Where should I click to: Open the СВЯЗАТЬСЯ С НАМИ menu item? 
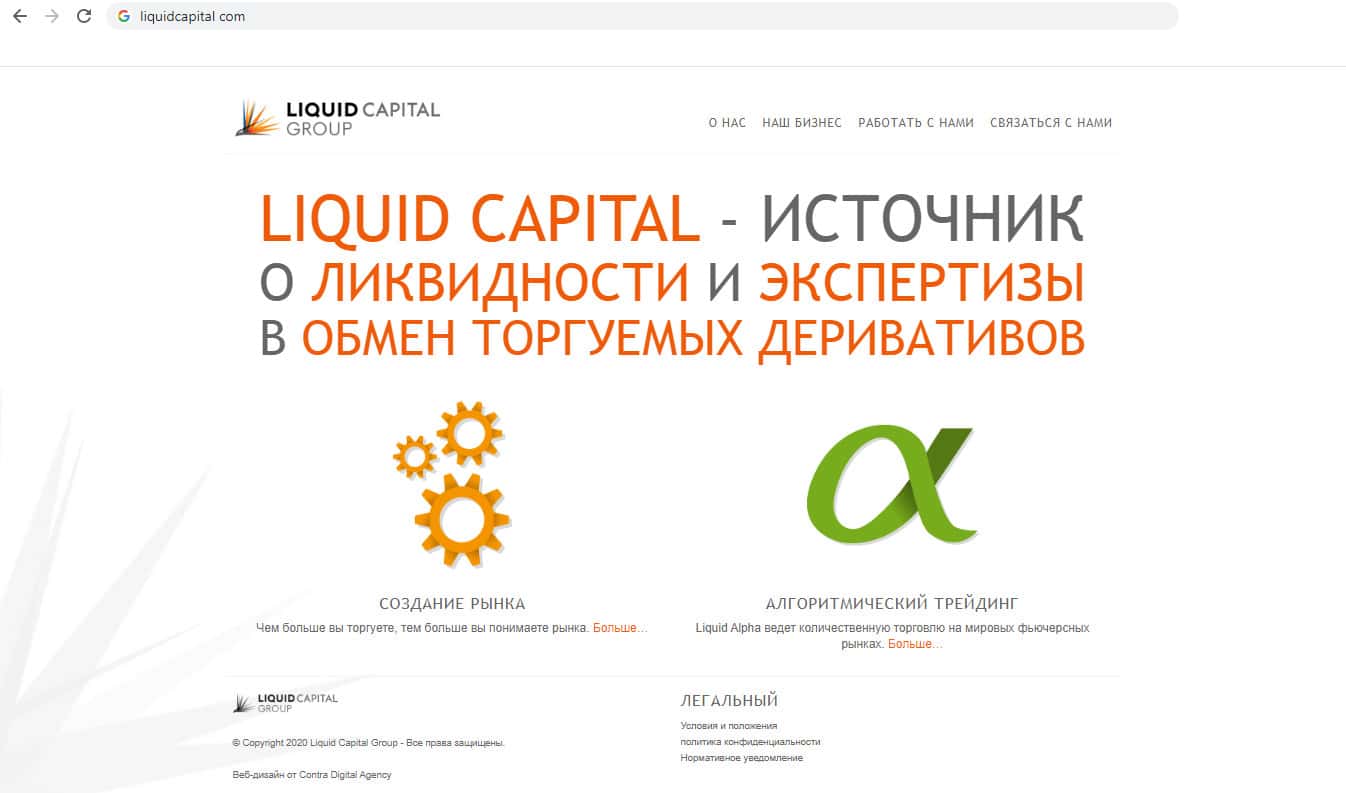tap(1051, 123)
